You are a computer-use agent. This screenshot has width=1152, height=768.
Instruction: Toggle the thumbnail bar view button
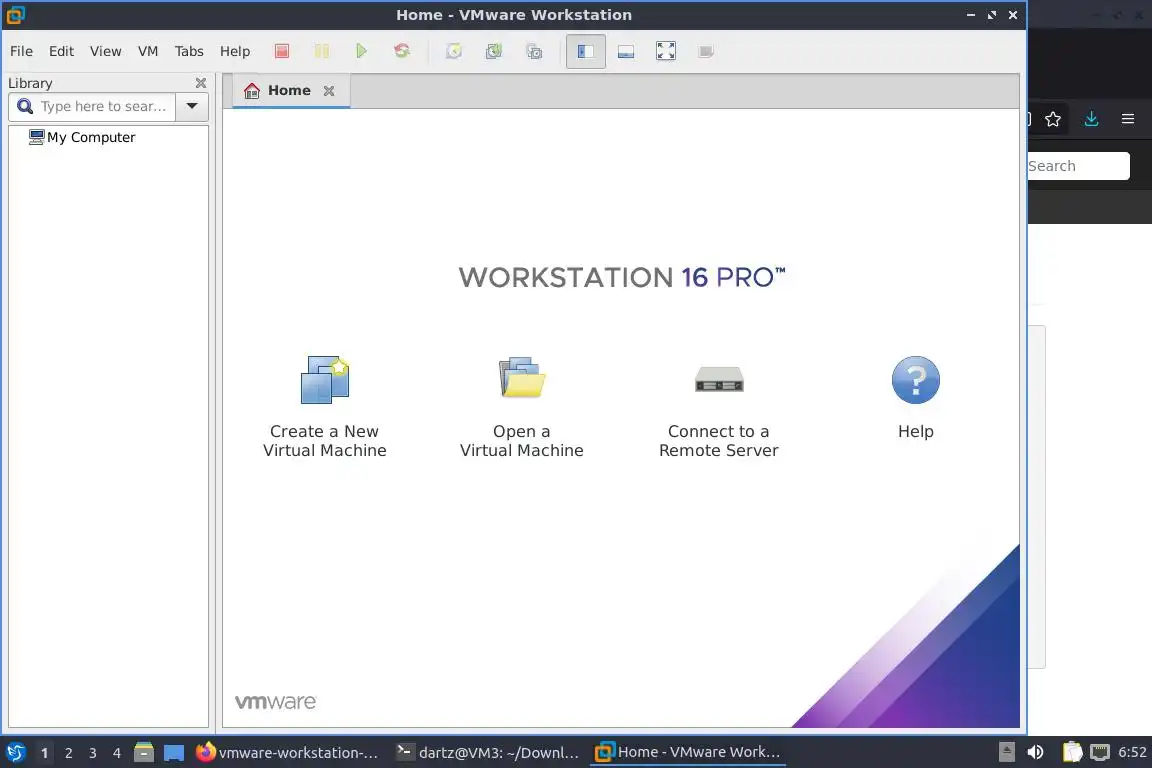[626, 51]
